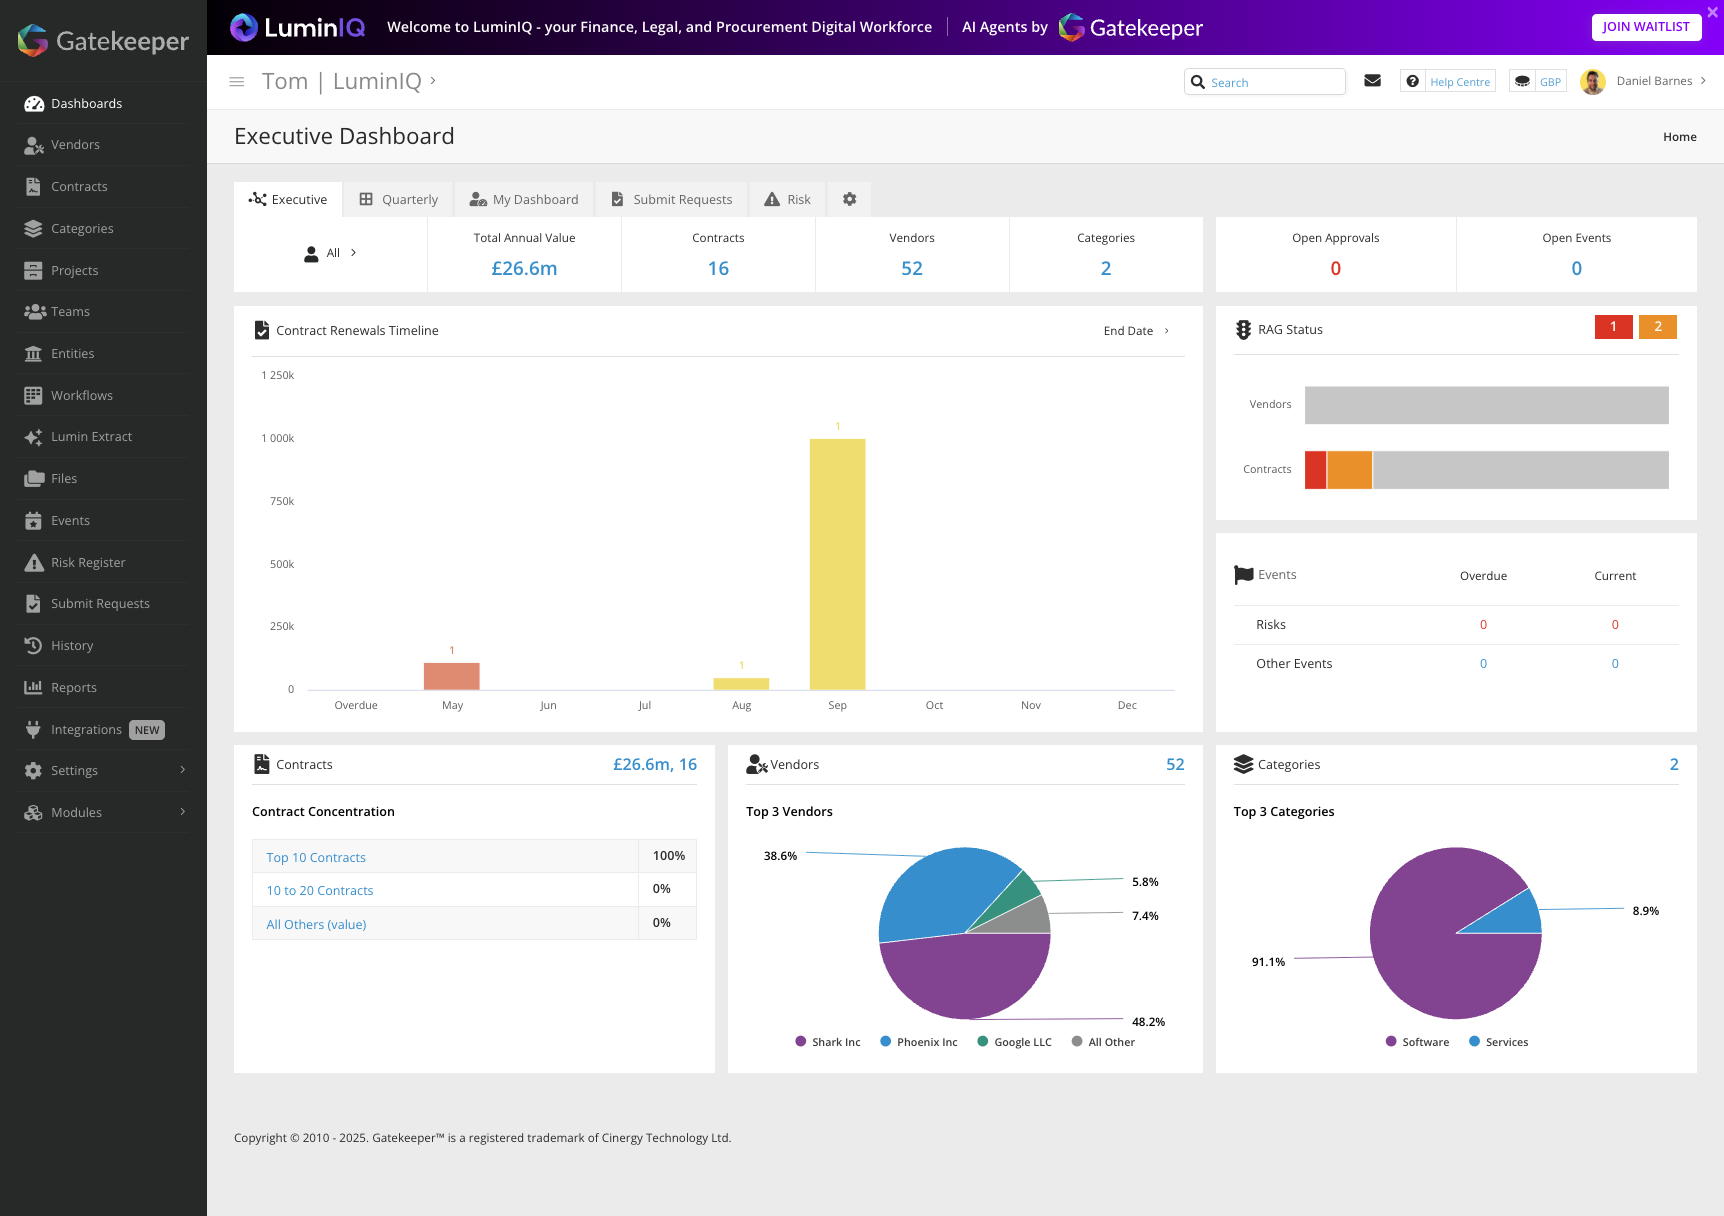Open the End Date timeline dropdown

coord(1136,331)
